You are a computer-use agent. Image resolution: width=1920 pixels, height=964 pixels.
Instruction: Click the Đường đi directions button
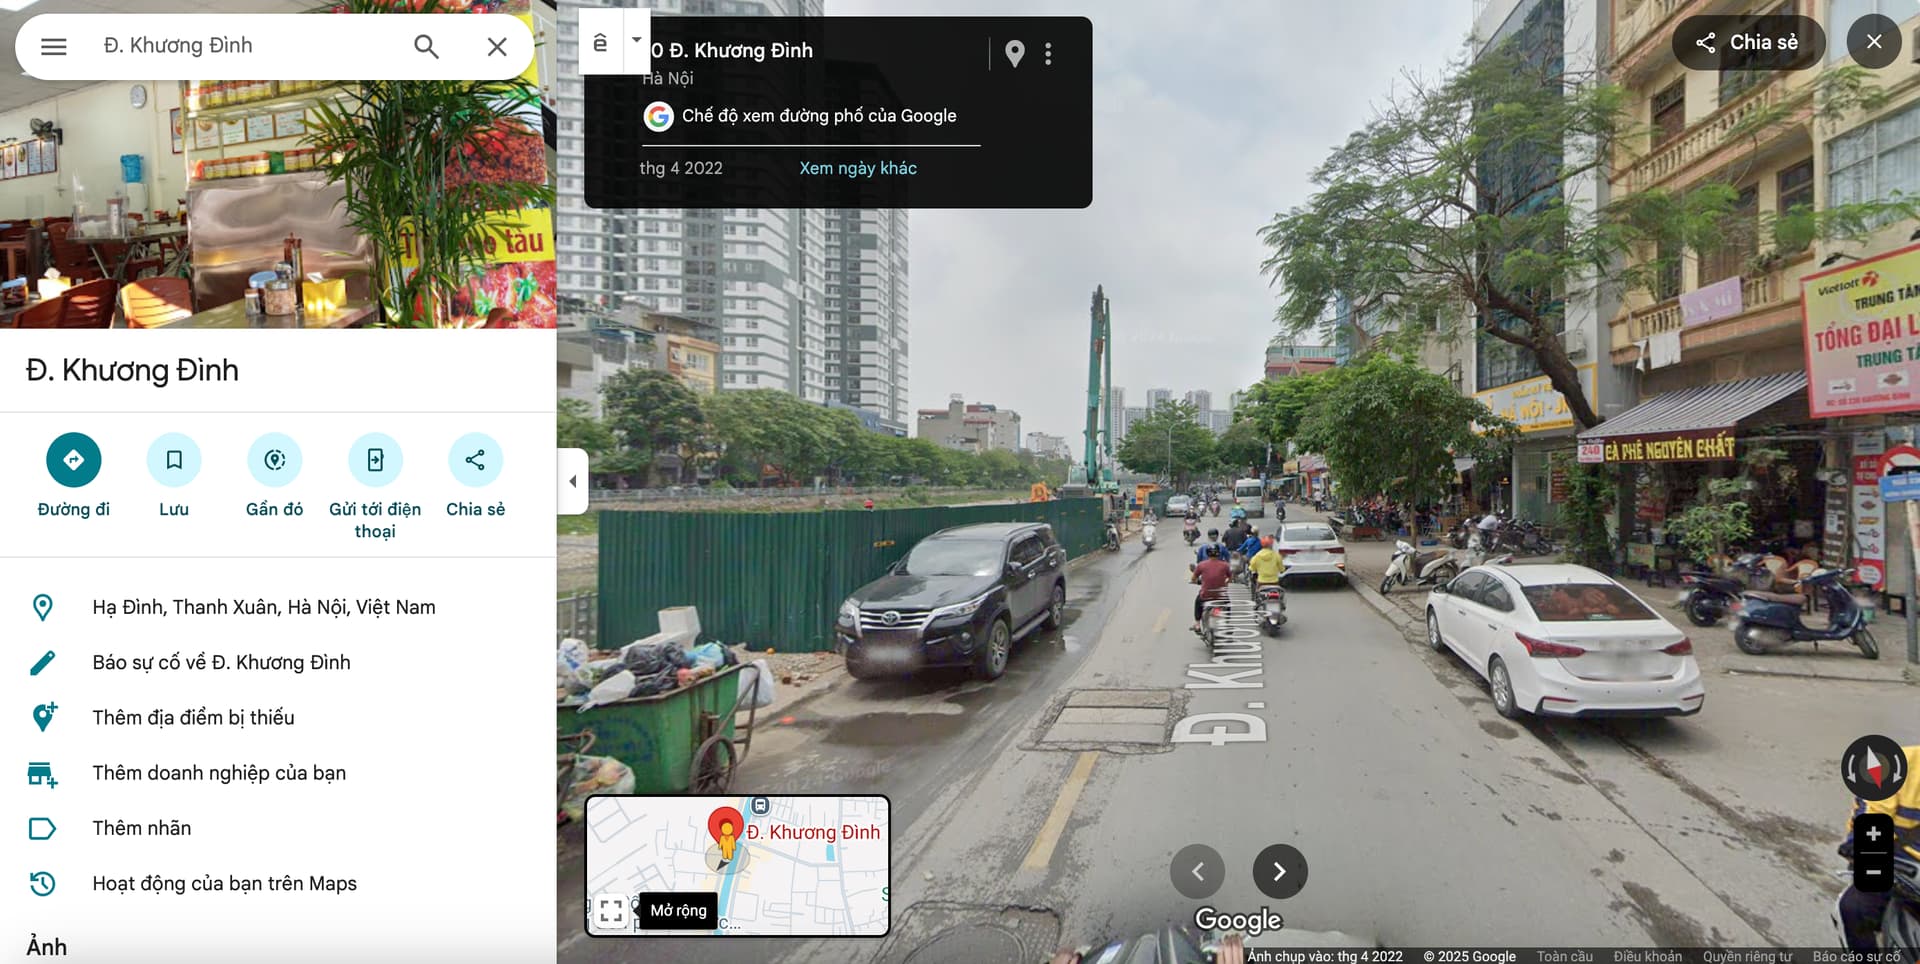point(73,460)
